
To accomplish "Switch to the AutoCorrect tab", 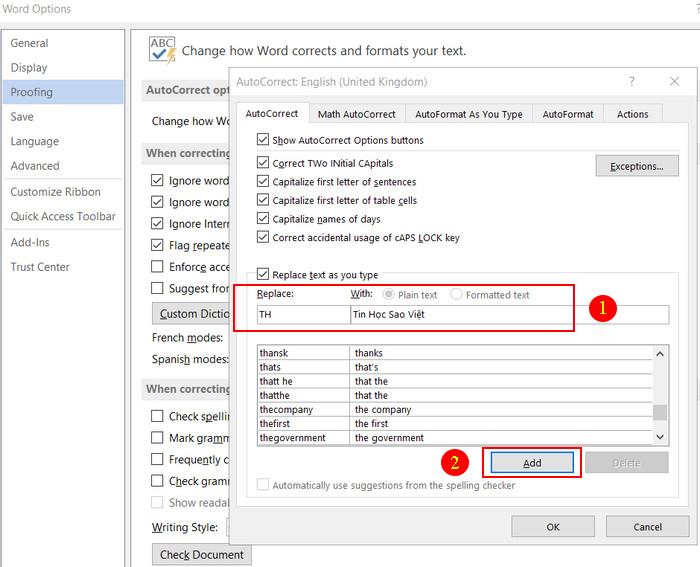I will coord(272,113).
